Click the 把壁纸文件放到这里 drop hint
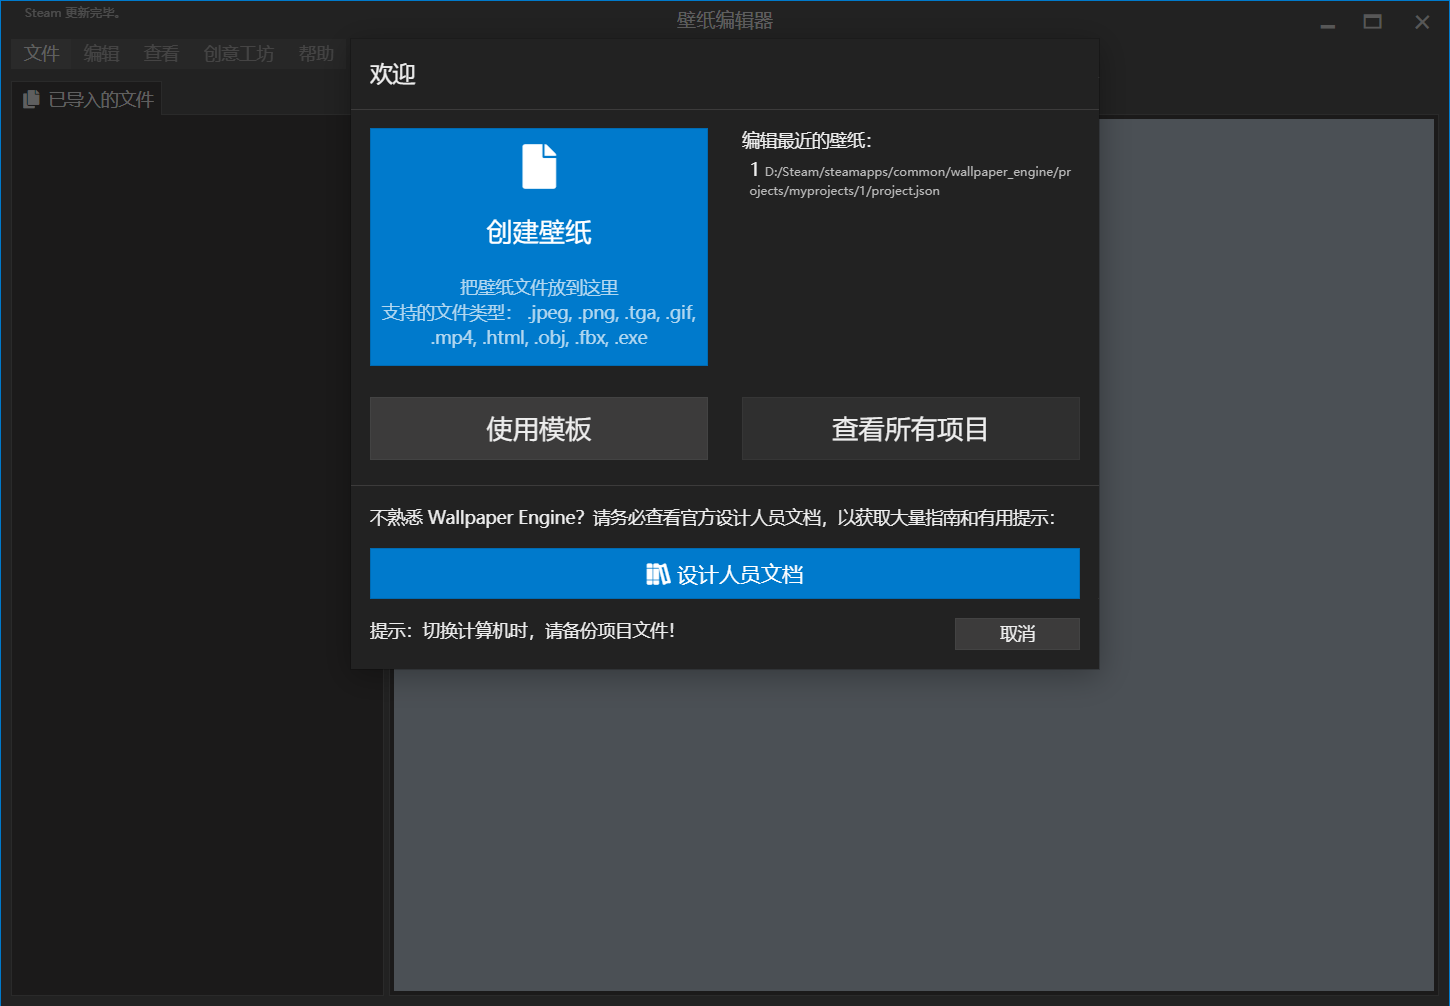1450x1006 pixels. (x=539, y=287)
